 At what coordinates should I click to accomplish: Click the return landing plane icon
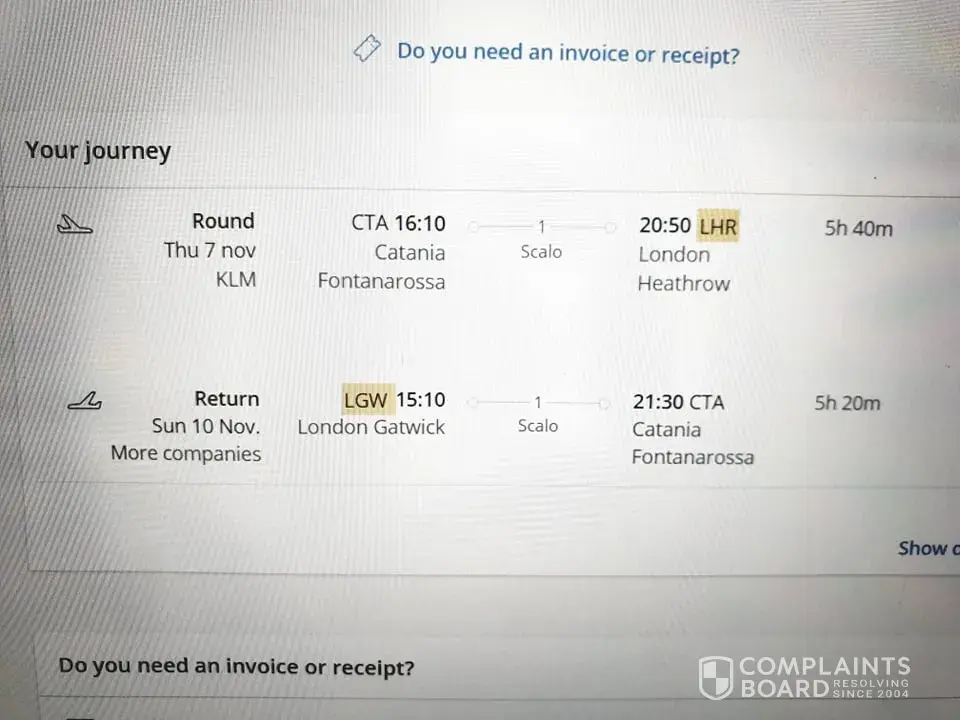[x=84, y=402]
